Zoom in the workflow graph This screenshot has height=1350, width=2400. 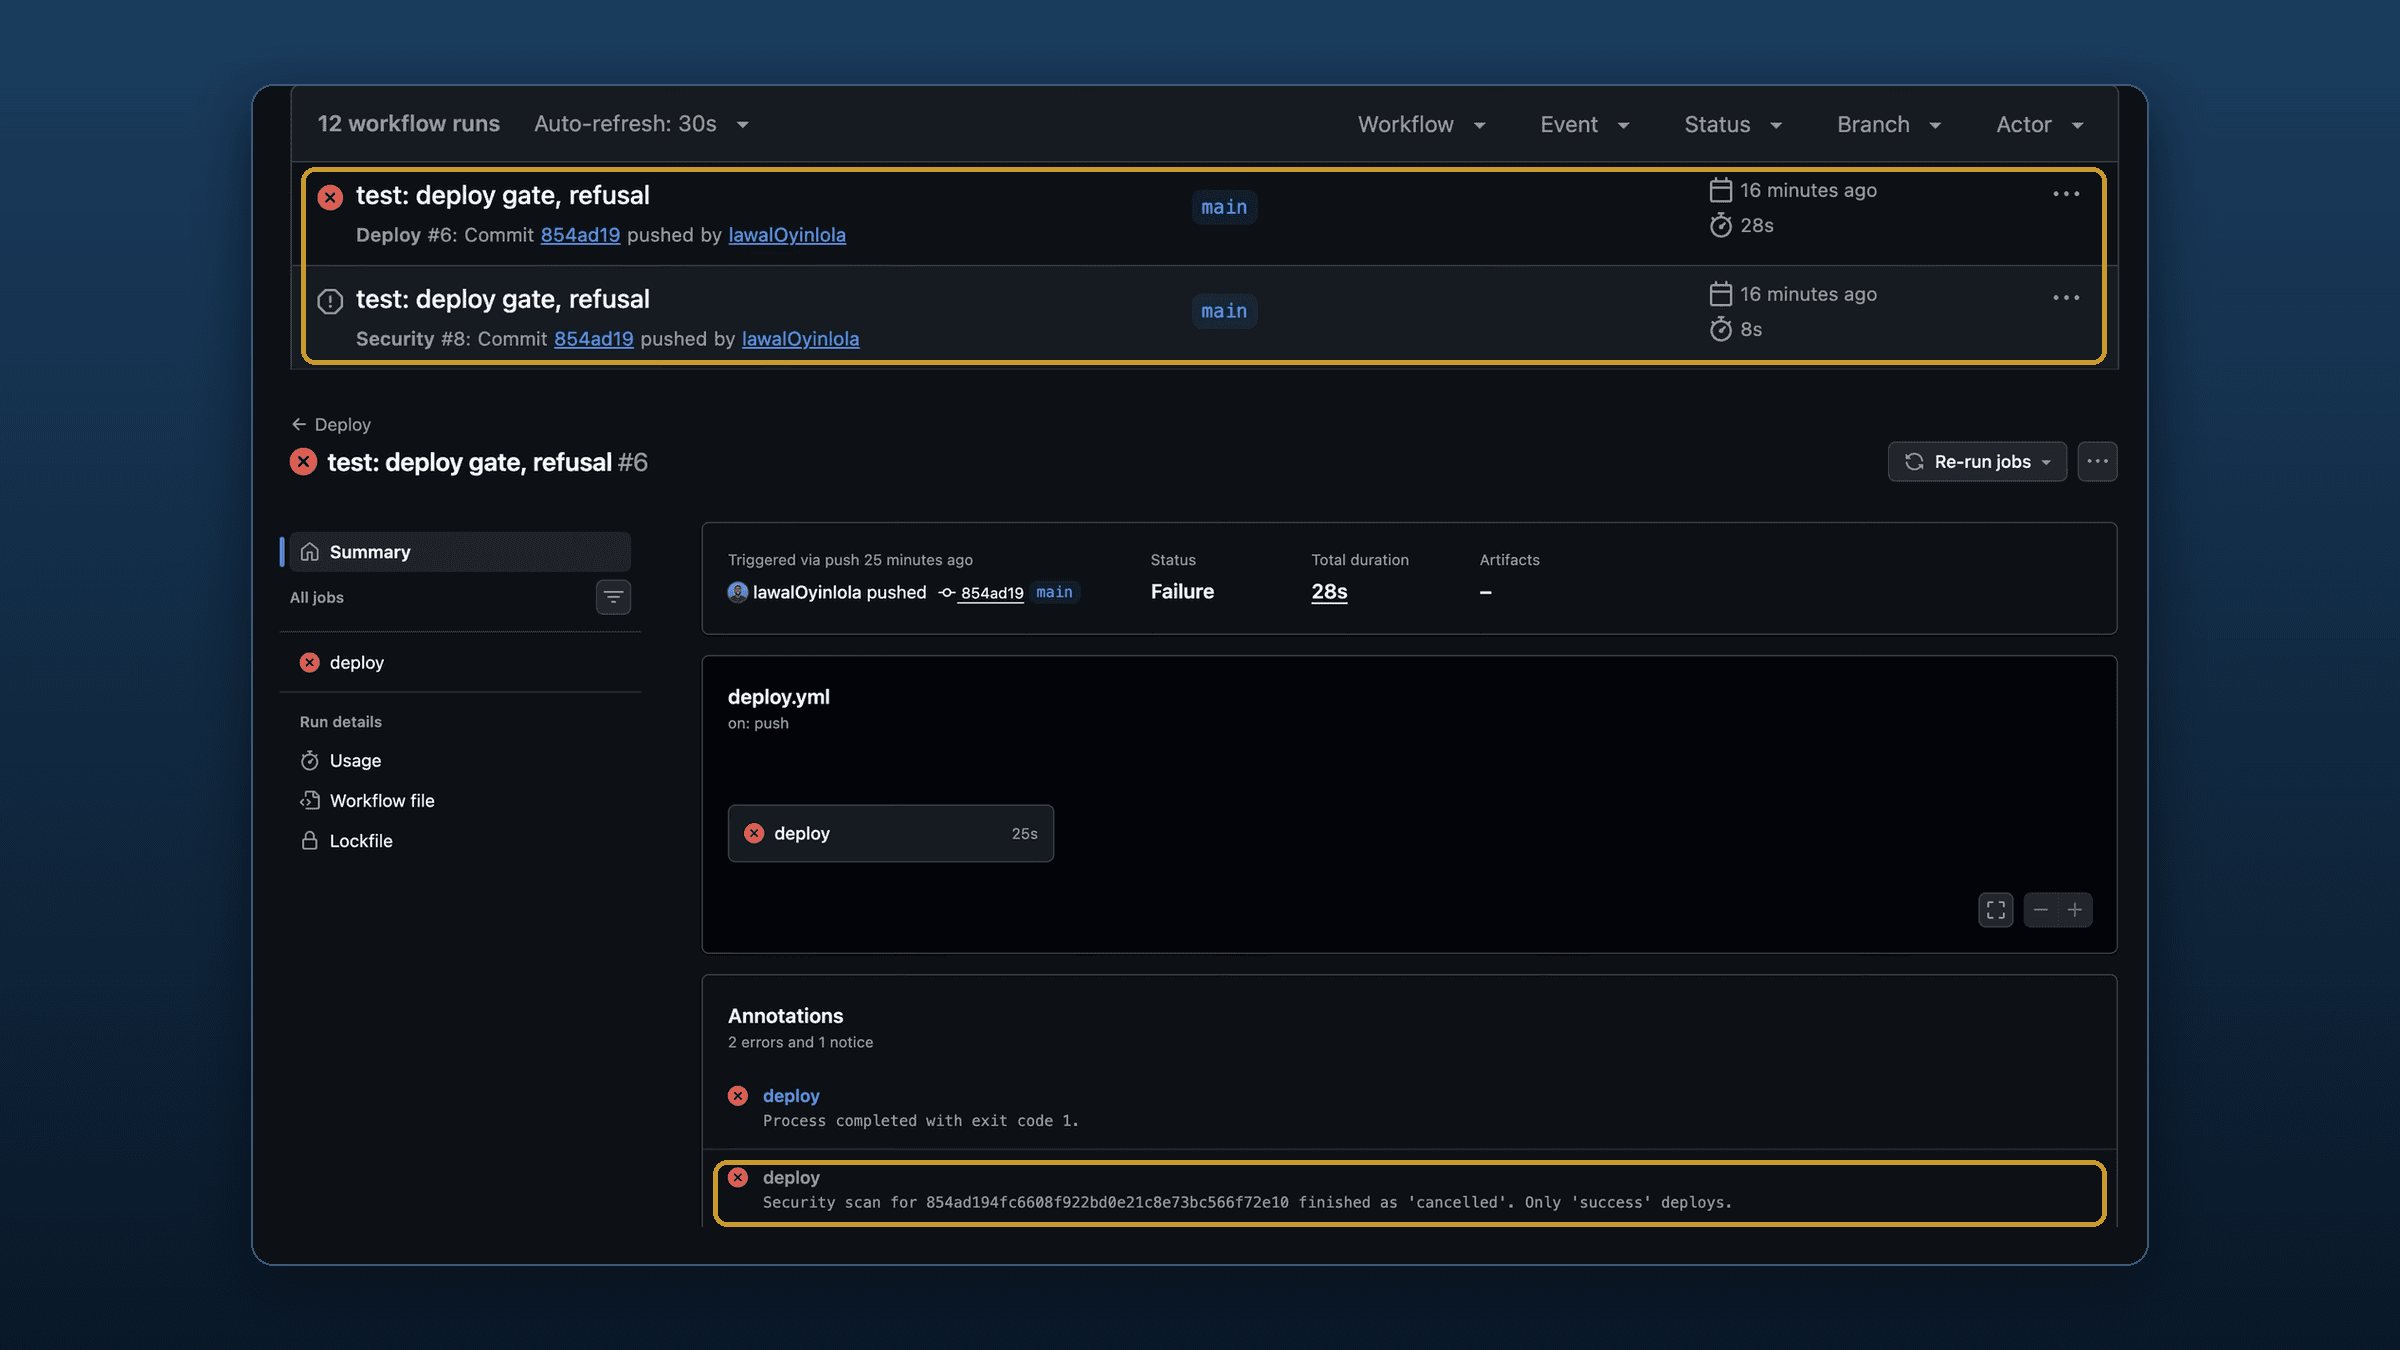(x=2075, y=910)
